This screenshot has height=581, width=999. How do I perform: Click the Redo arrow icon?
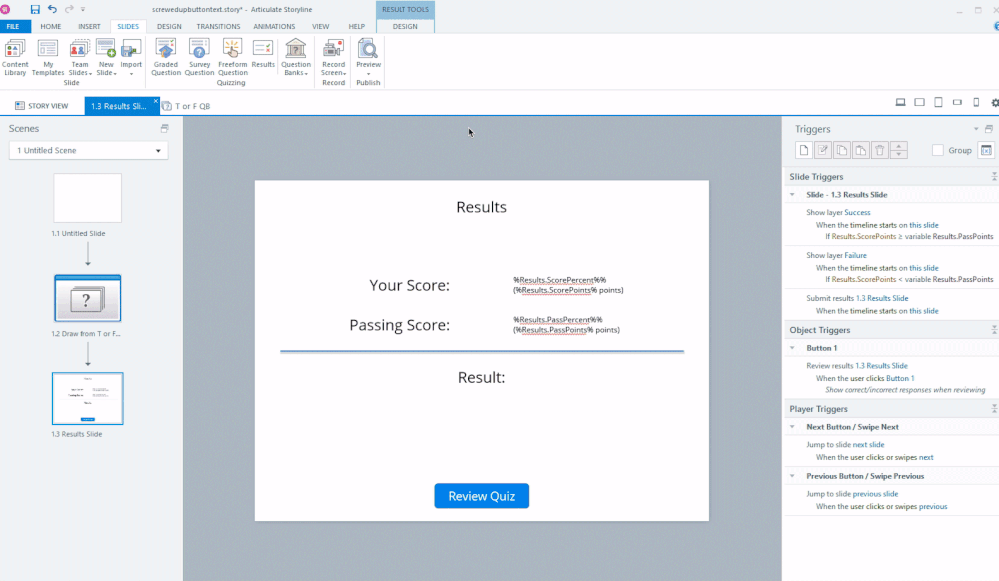pyautogui.click(x=69, y=10)
